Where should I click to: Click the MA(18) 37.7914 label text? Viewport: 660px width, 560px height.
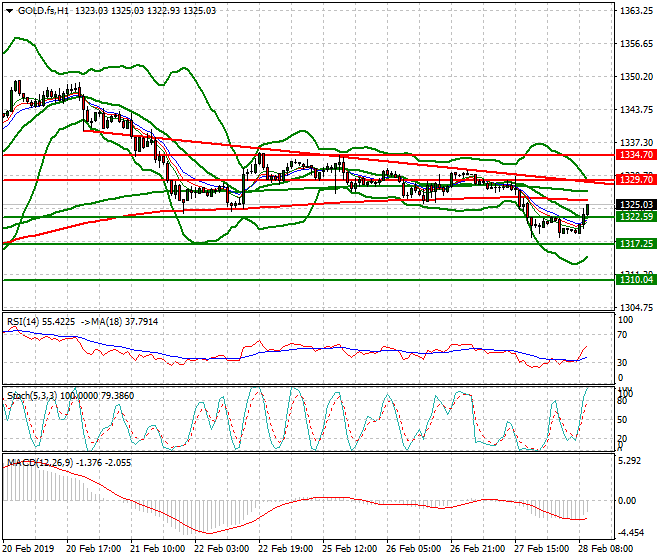[125, 322]
